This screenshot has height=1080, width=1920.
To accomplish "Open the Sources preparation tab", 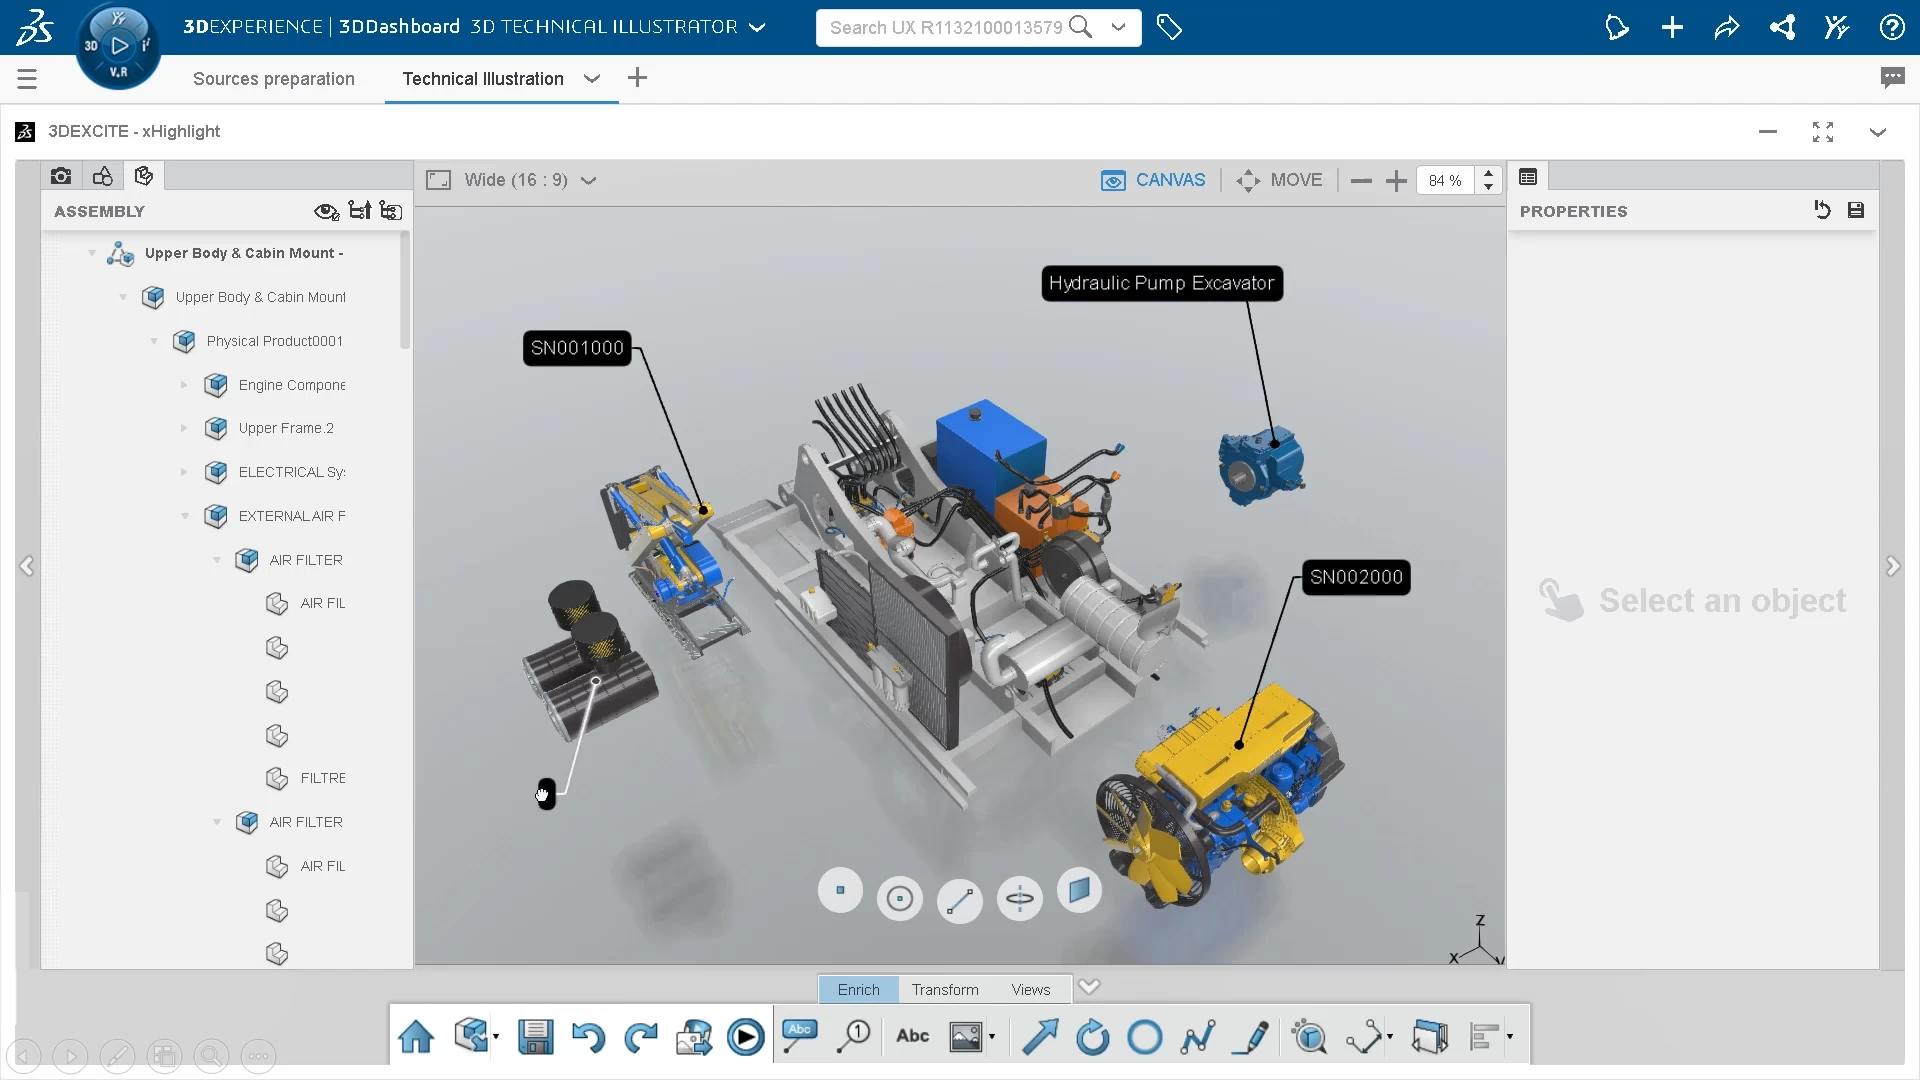I will 274,79.
